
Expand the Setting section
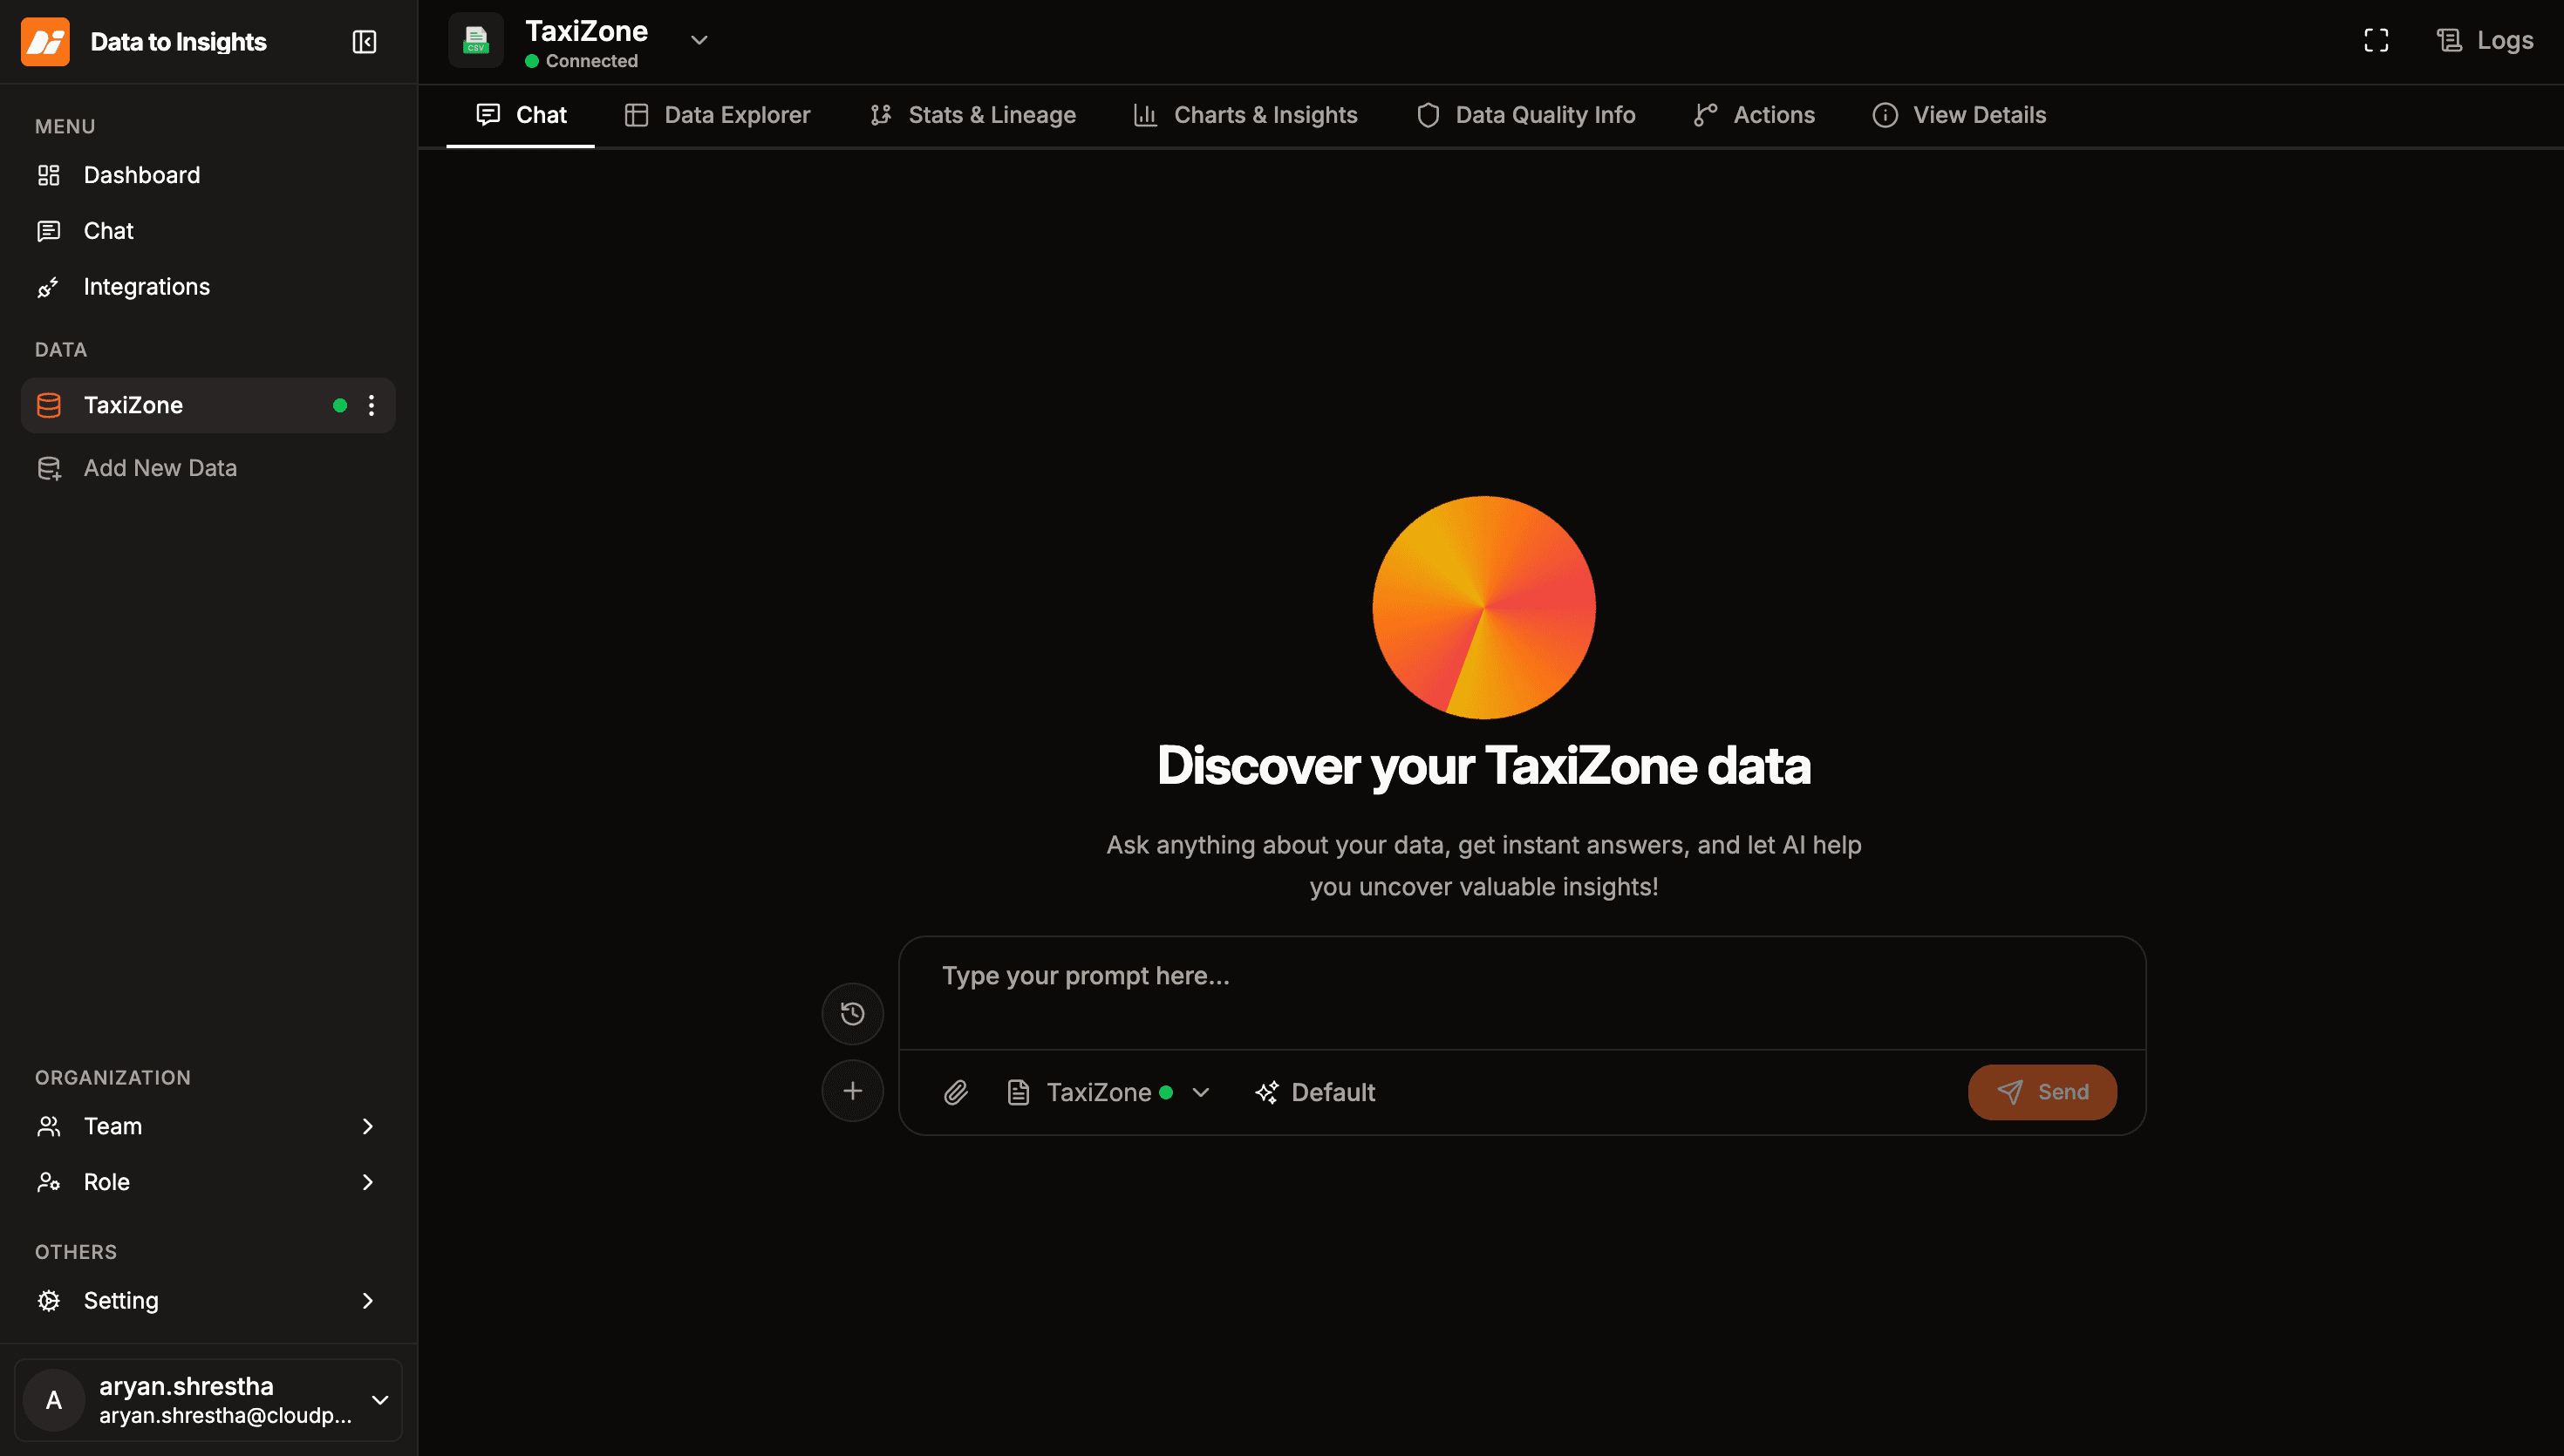(207, 1300)
